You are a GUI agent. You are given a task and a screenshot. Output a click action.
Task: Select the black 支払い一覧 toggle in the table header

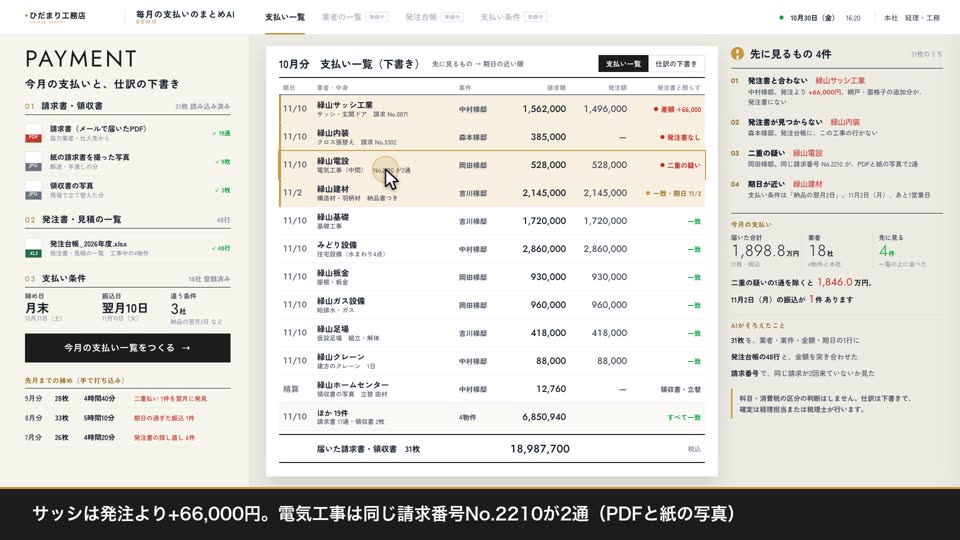(623, 64)
